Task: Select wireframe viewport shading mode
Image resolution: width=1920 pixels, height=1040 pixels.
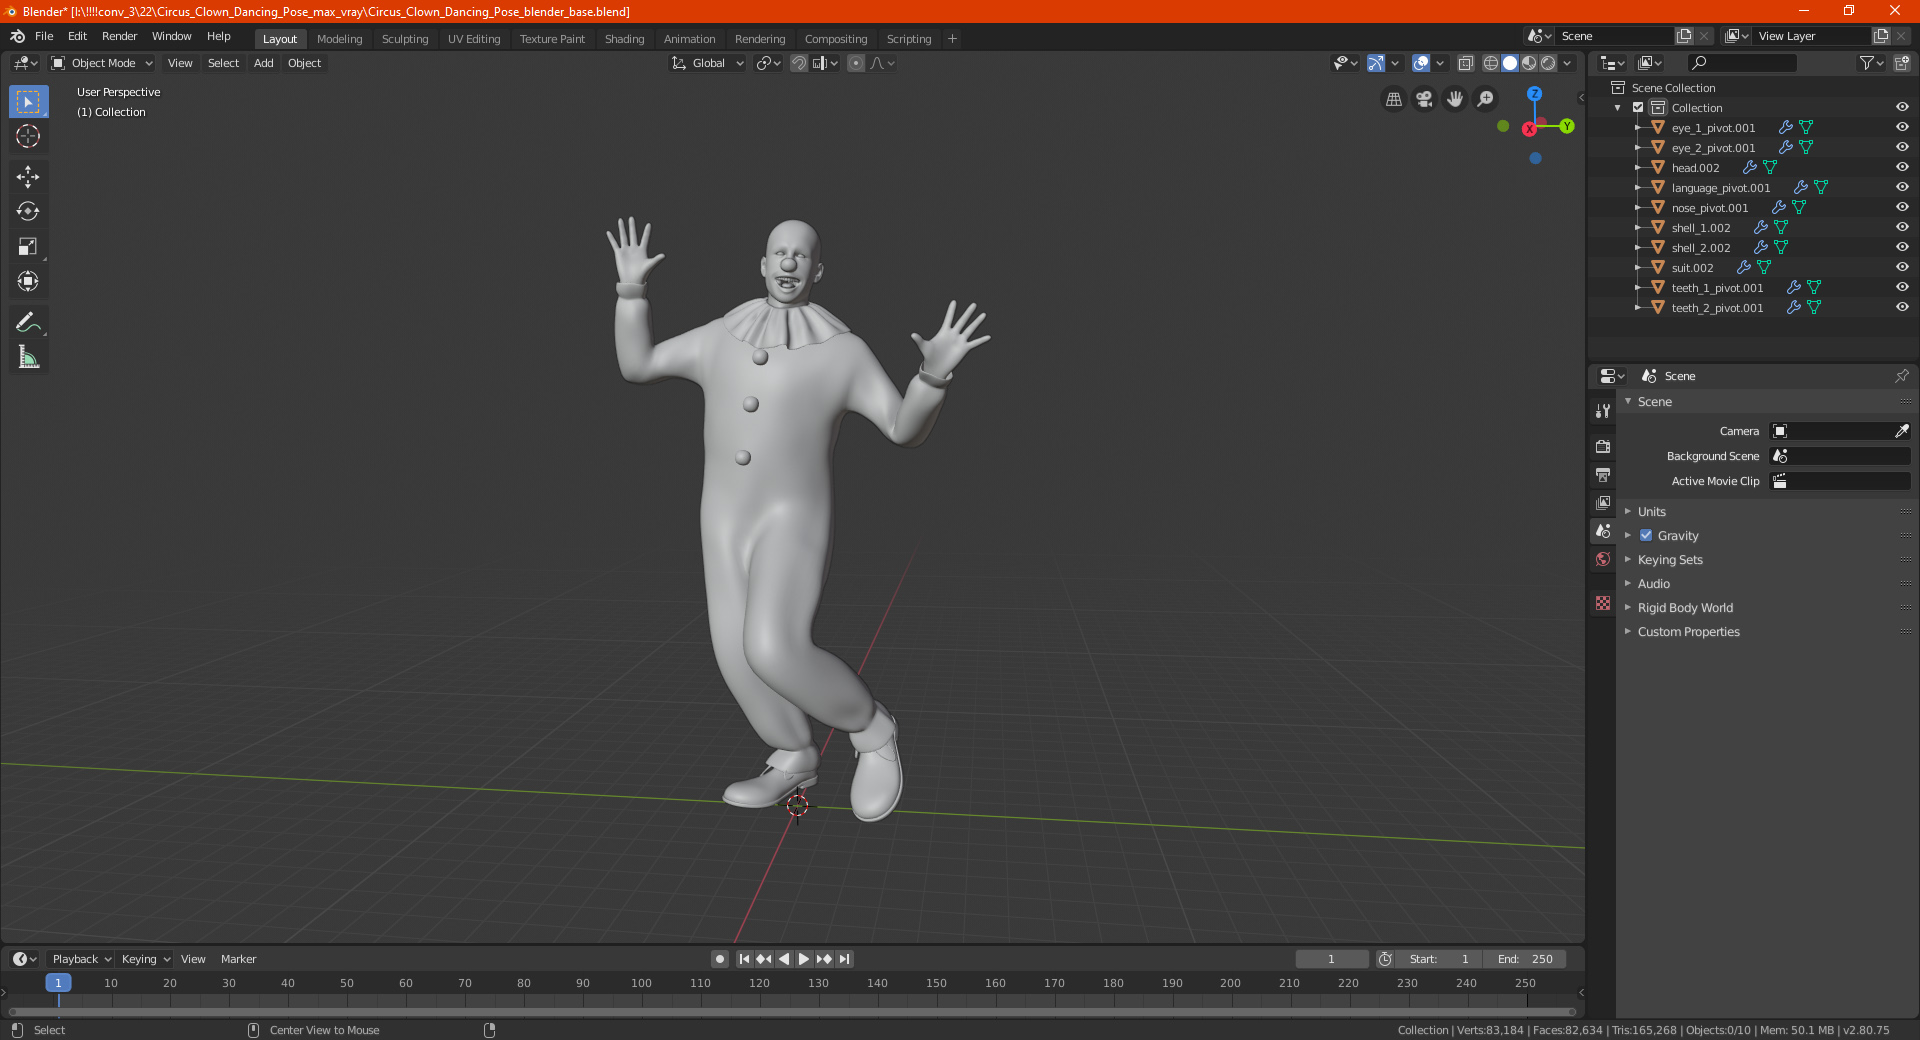Action: point(1490,63)
